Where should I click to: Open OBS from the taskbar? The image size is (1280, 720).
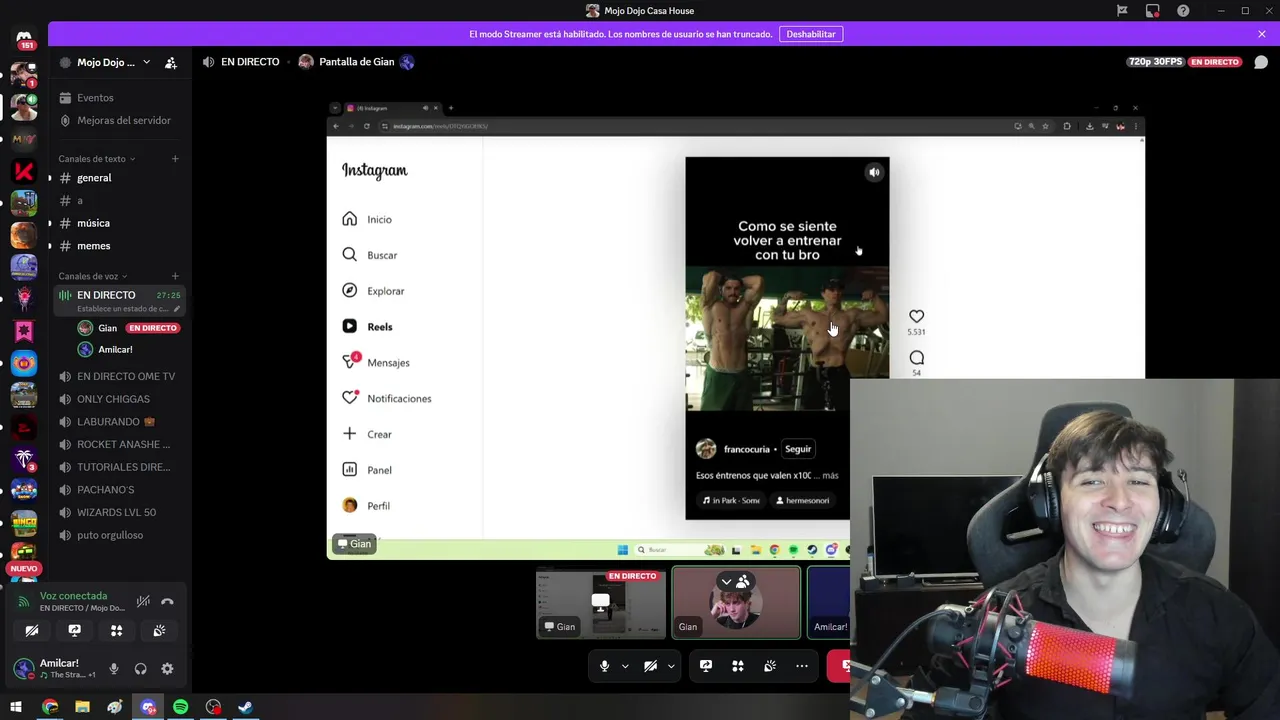click(213, 707)
